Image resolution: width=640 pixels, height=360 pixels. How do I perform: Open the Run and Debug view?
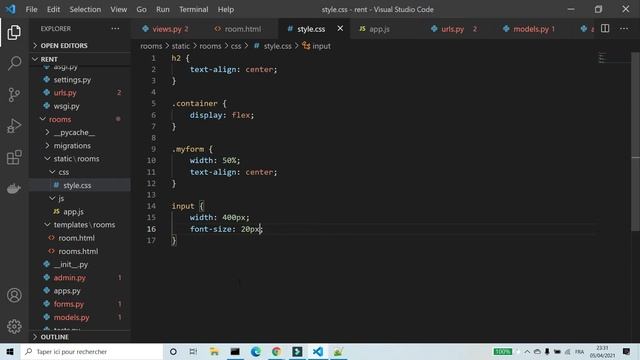click(x=14, y=126)
